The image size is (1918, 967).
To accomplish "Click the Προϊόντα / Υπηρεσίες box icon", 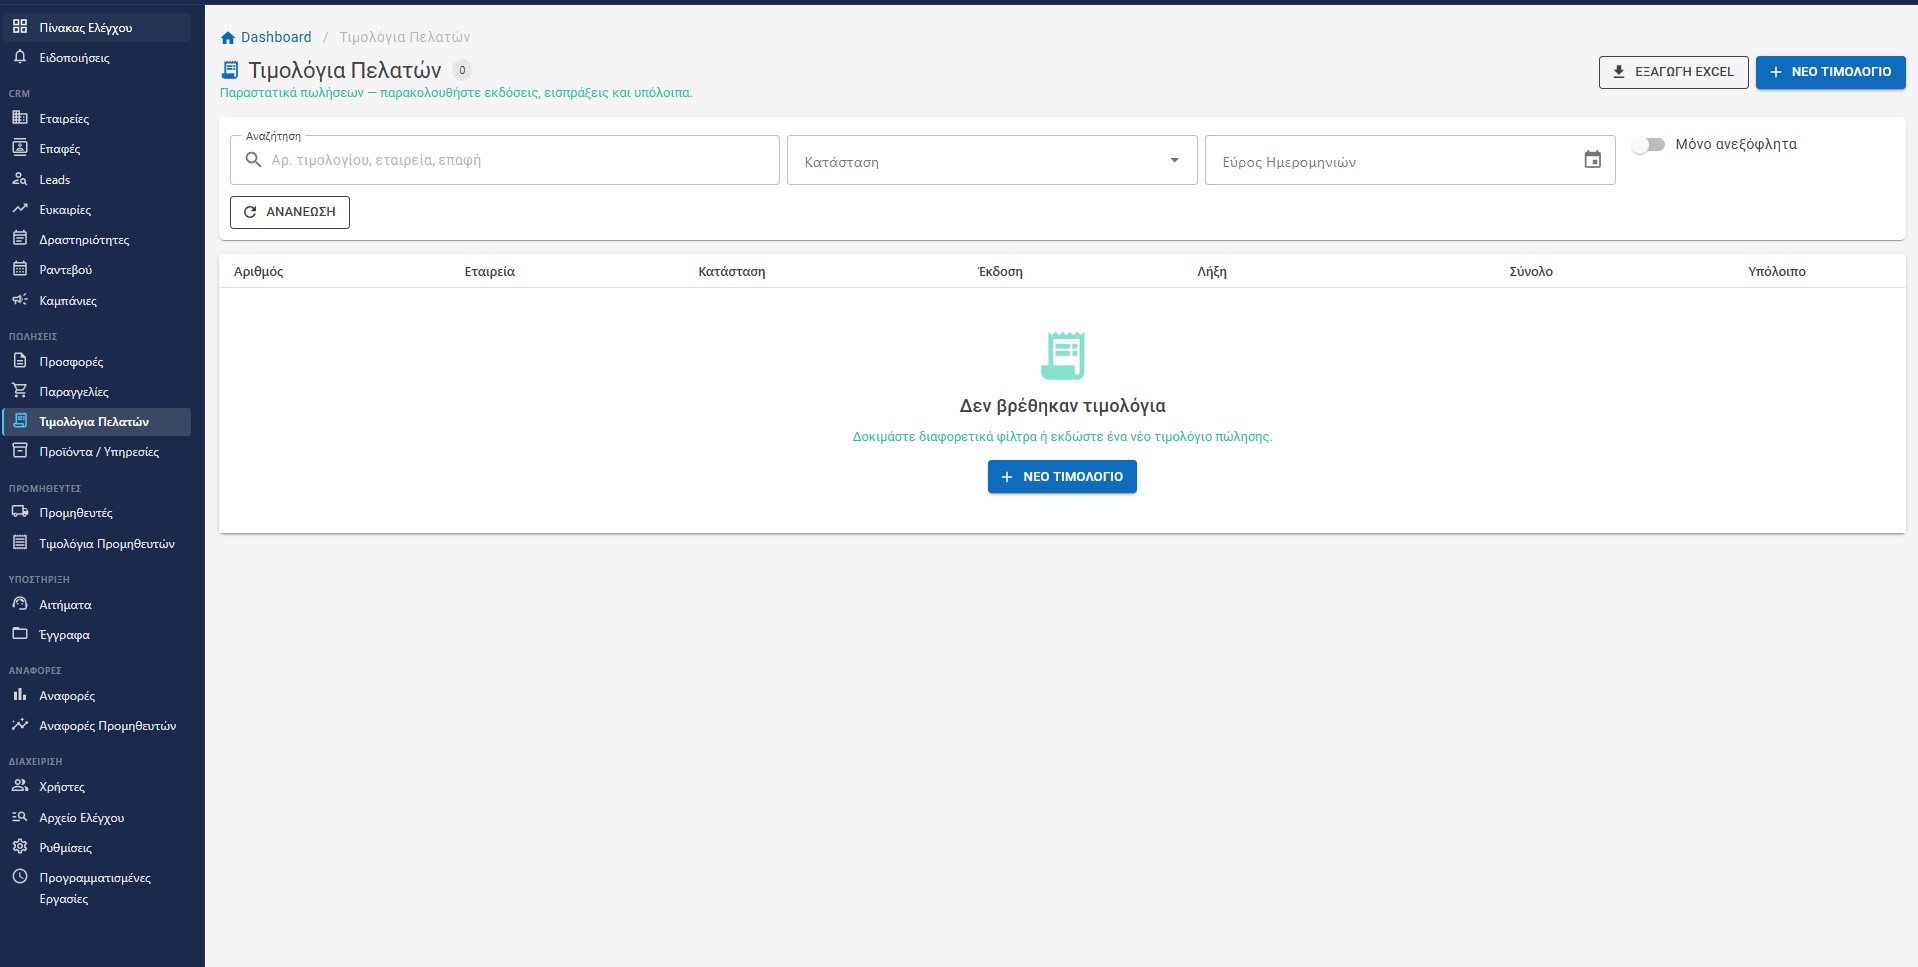I will click(20, 451).
